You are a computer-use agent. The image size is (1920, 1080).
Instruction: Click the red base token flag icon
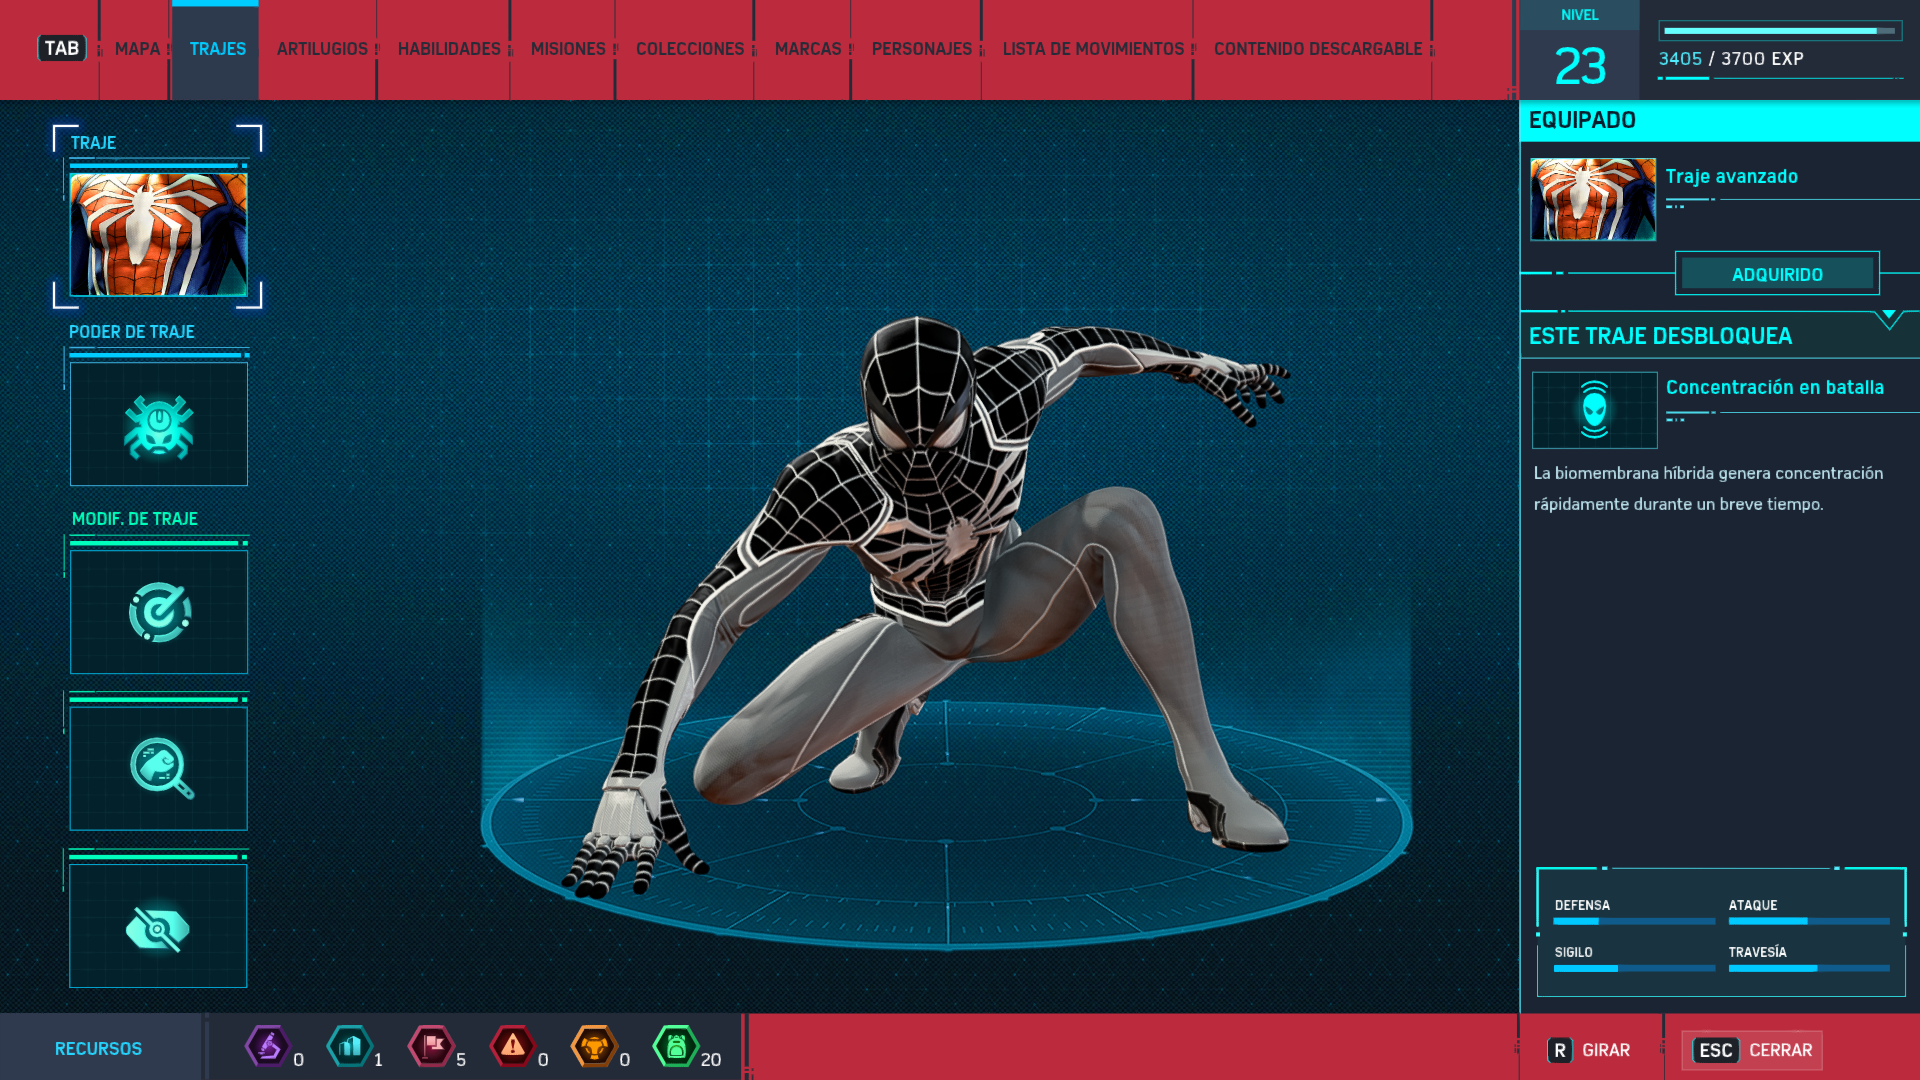click(x=432, y=1047)
